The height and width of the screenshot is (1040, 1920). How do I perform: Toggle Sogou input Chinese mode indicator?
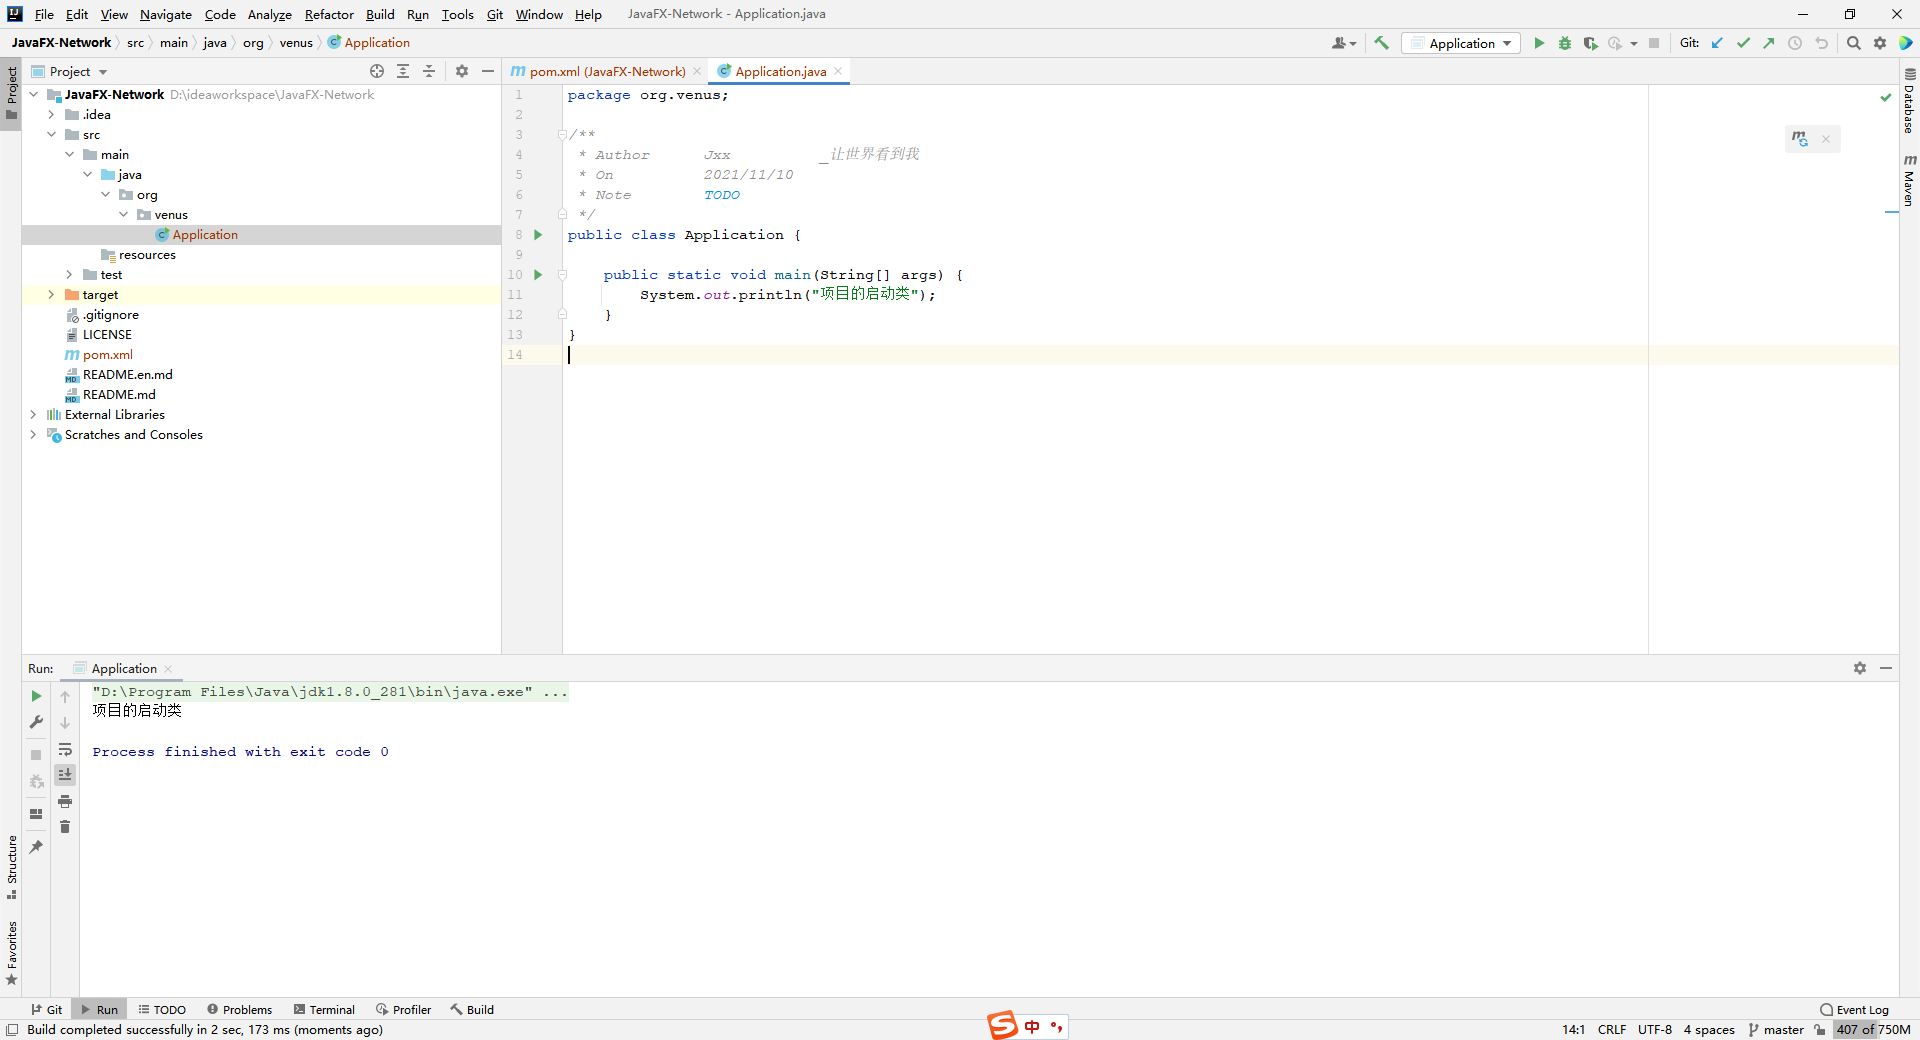[x=1032, y=1026]
